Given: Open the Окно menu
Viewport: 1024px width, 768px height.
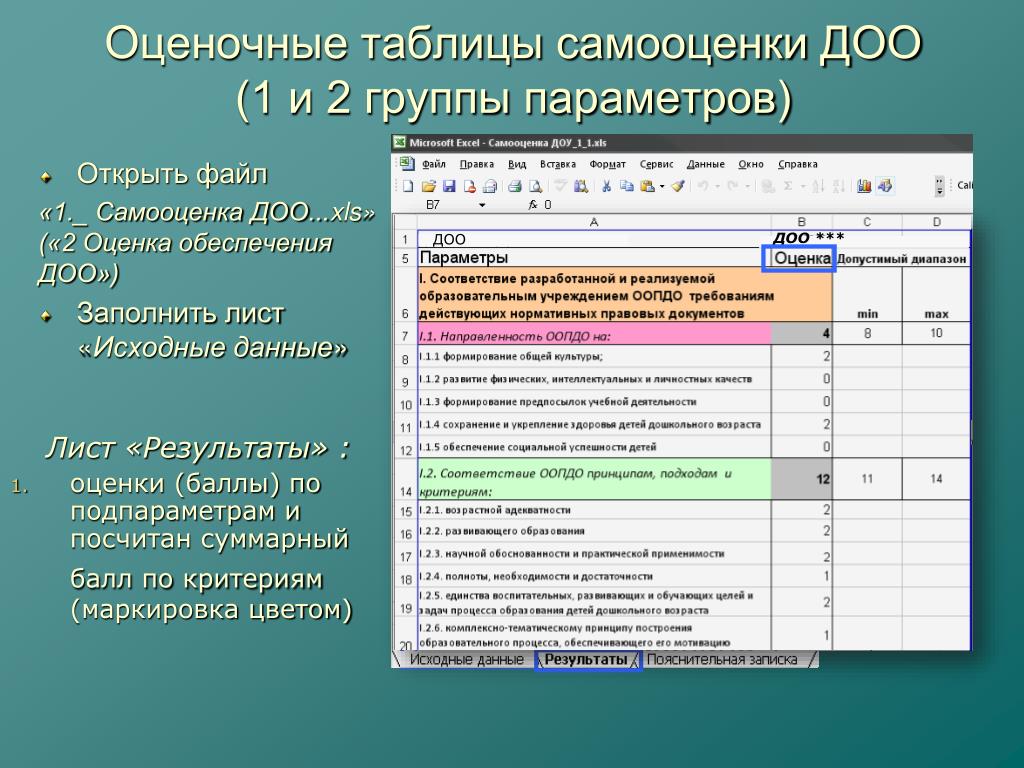Looking at the screenshot, I should (751, 164).
